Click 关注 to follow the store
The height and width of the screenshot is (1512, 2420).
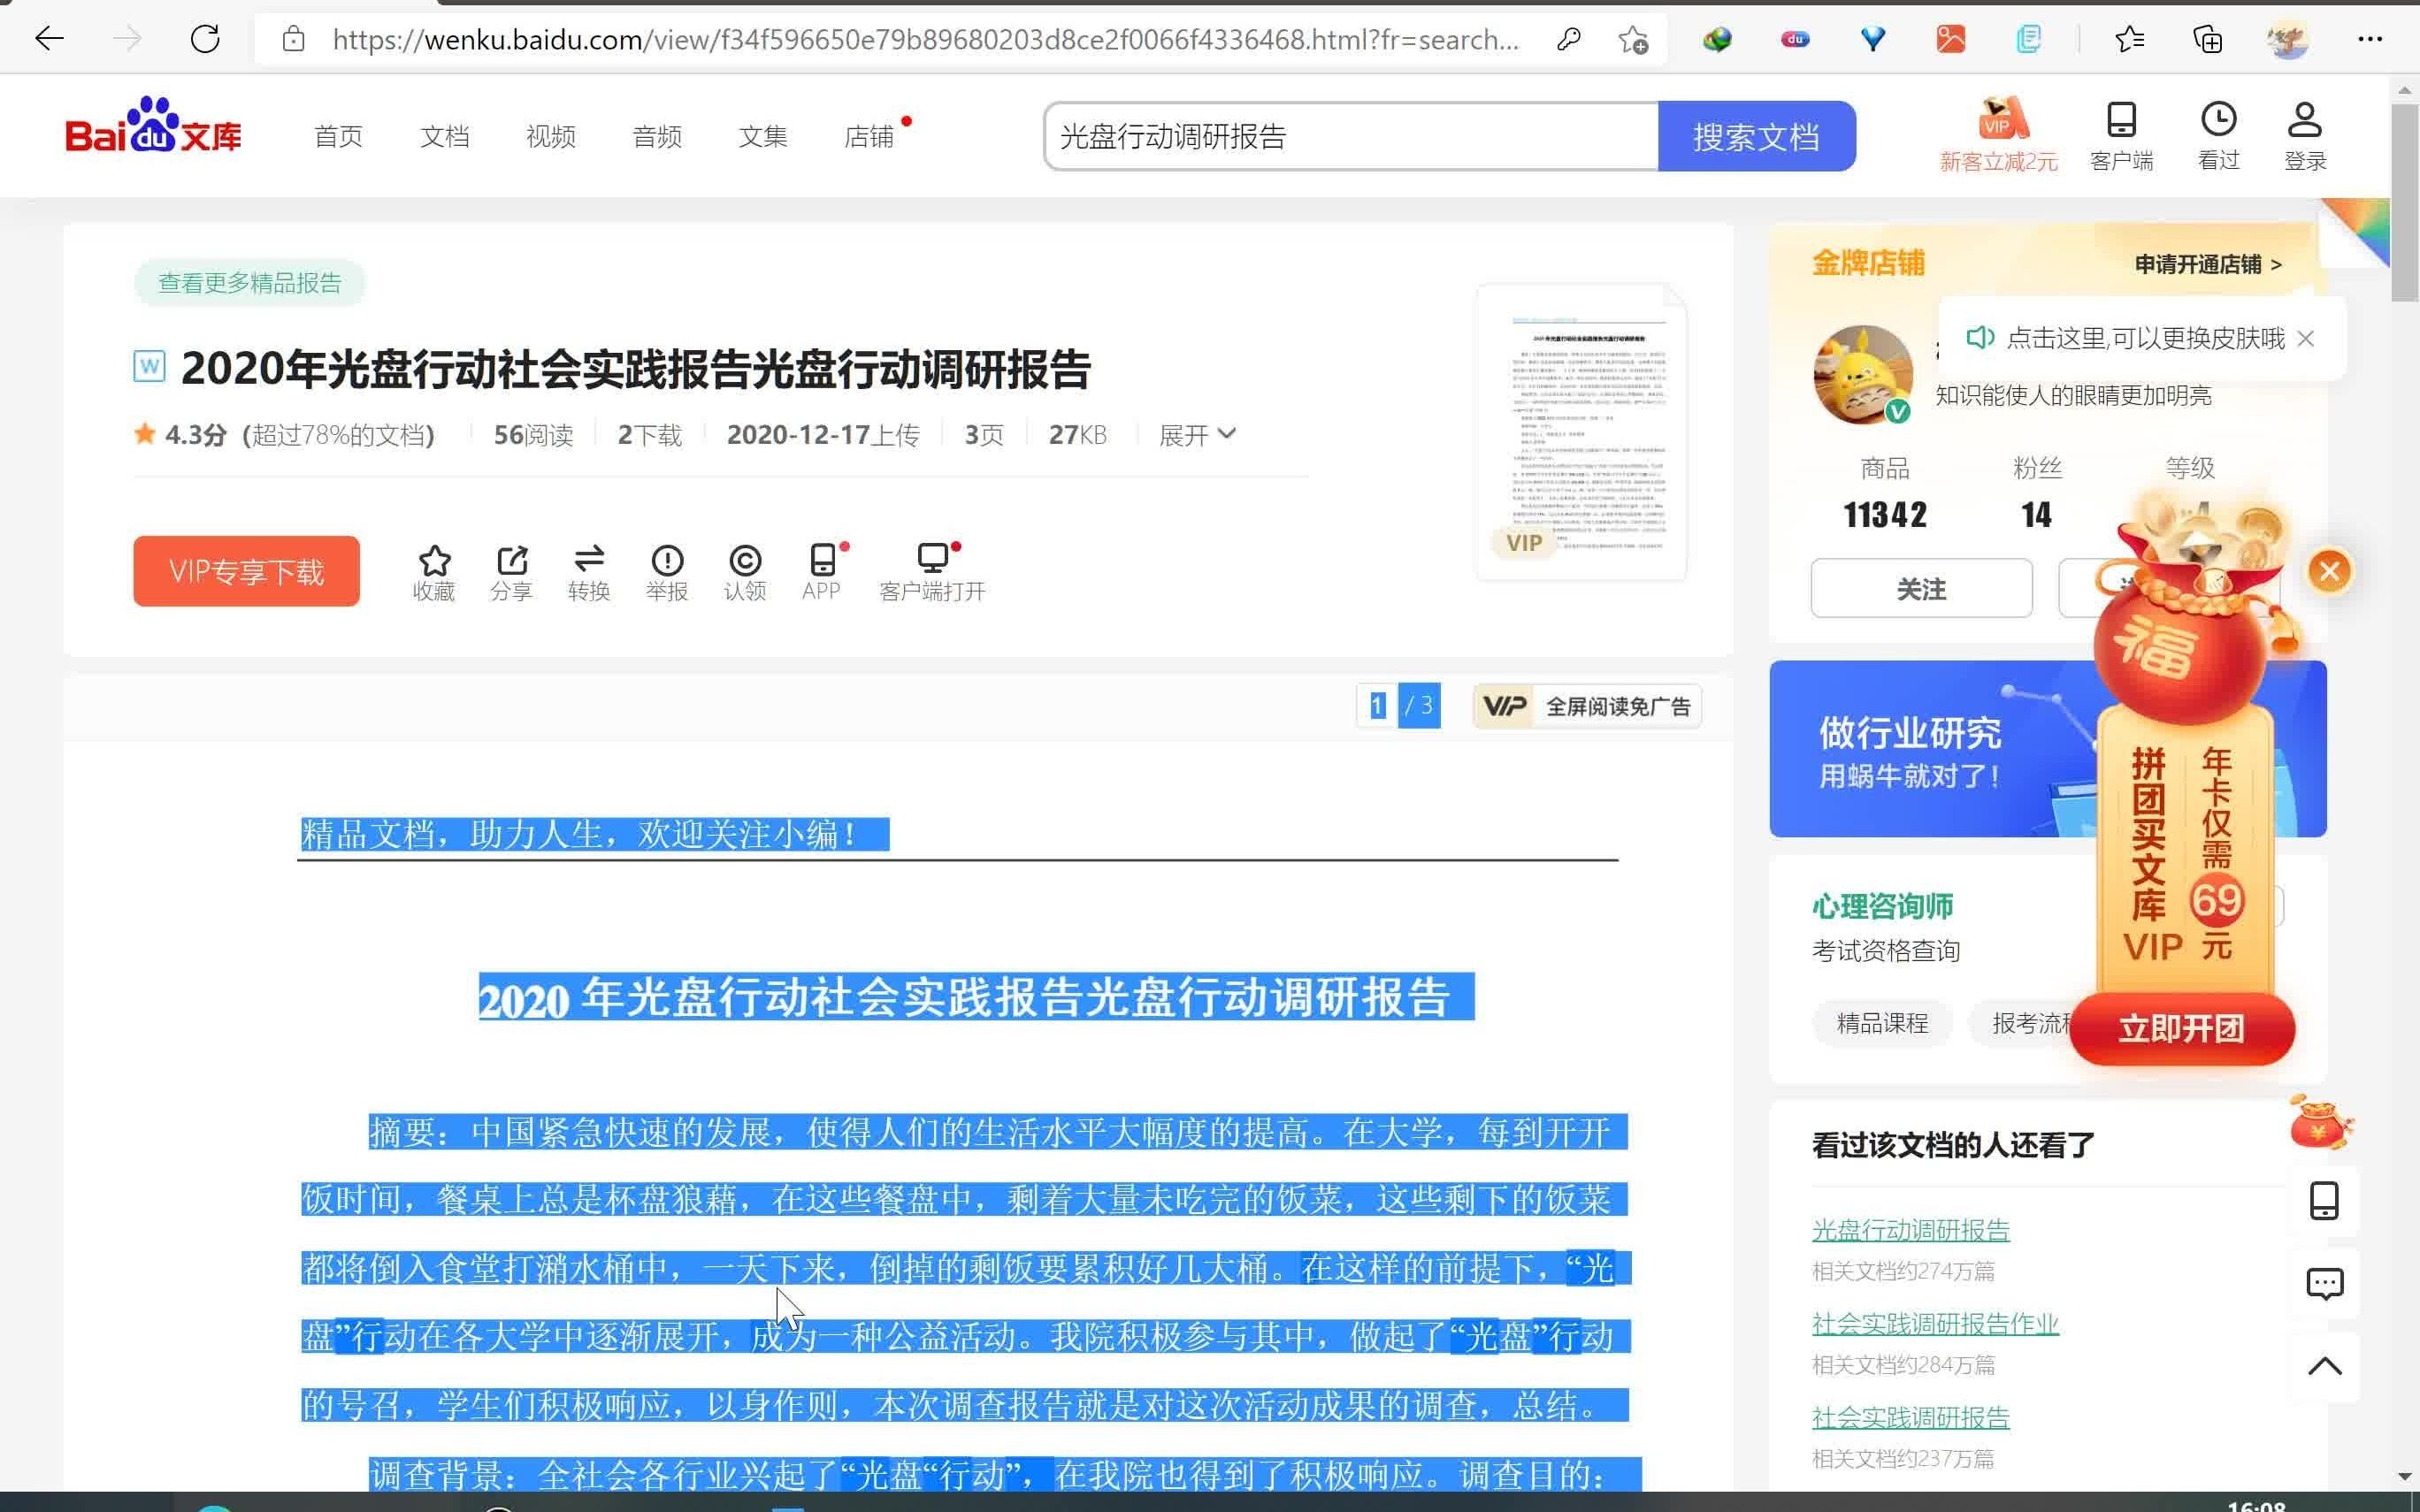point(1921,589)
